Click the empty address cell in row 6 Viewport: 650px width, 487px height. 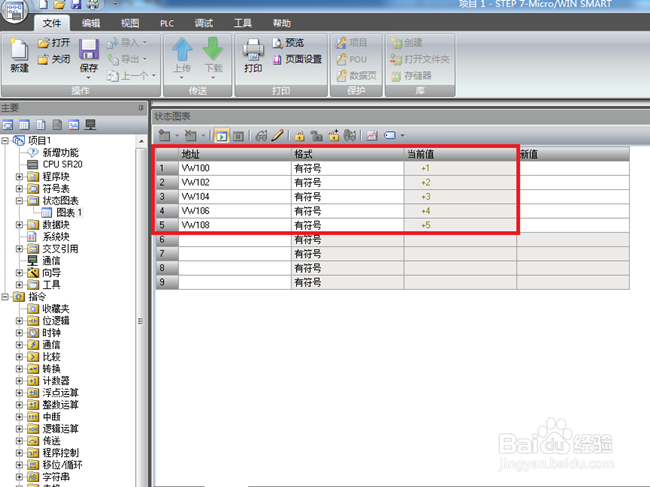click(235, 240)
